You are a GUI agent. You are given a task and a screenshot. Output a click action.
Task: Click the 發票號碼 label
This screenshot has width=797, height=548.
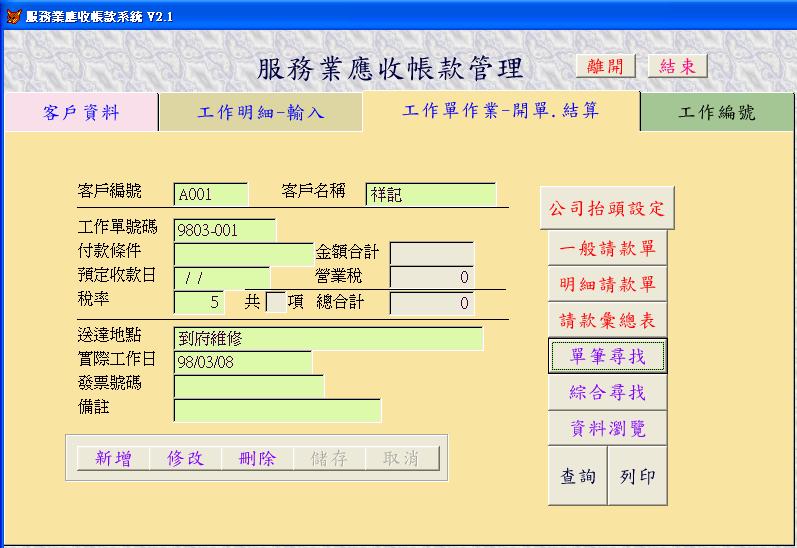pyautogui.click(x=109, y=382)
